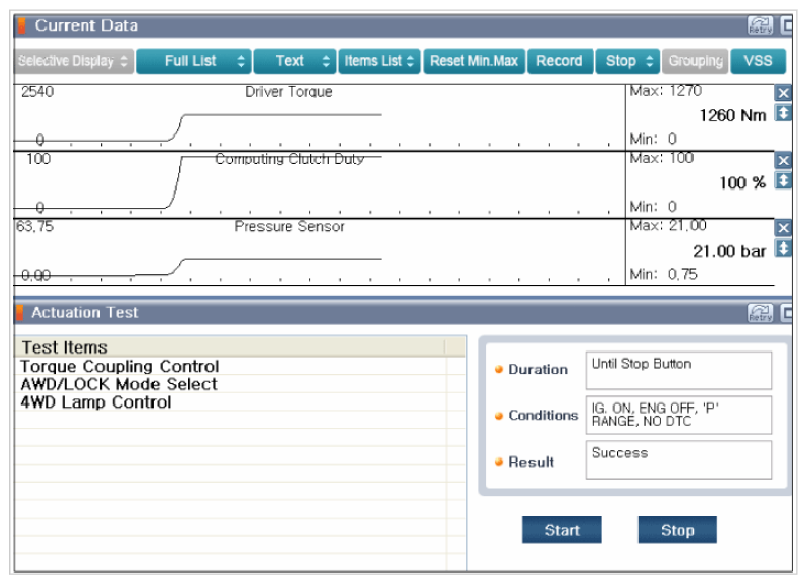This screenshot has height=584, width=807.
Task: Click the Computing Clutch Duty graph title
Action: 290,159
